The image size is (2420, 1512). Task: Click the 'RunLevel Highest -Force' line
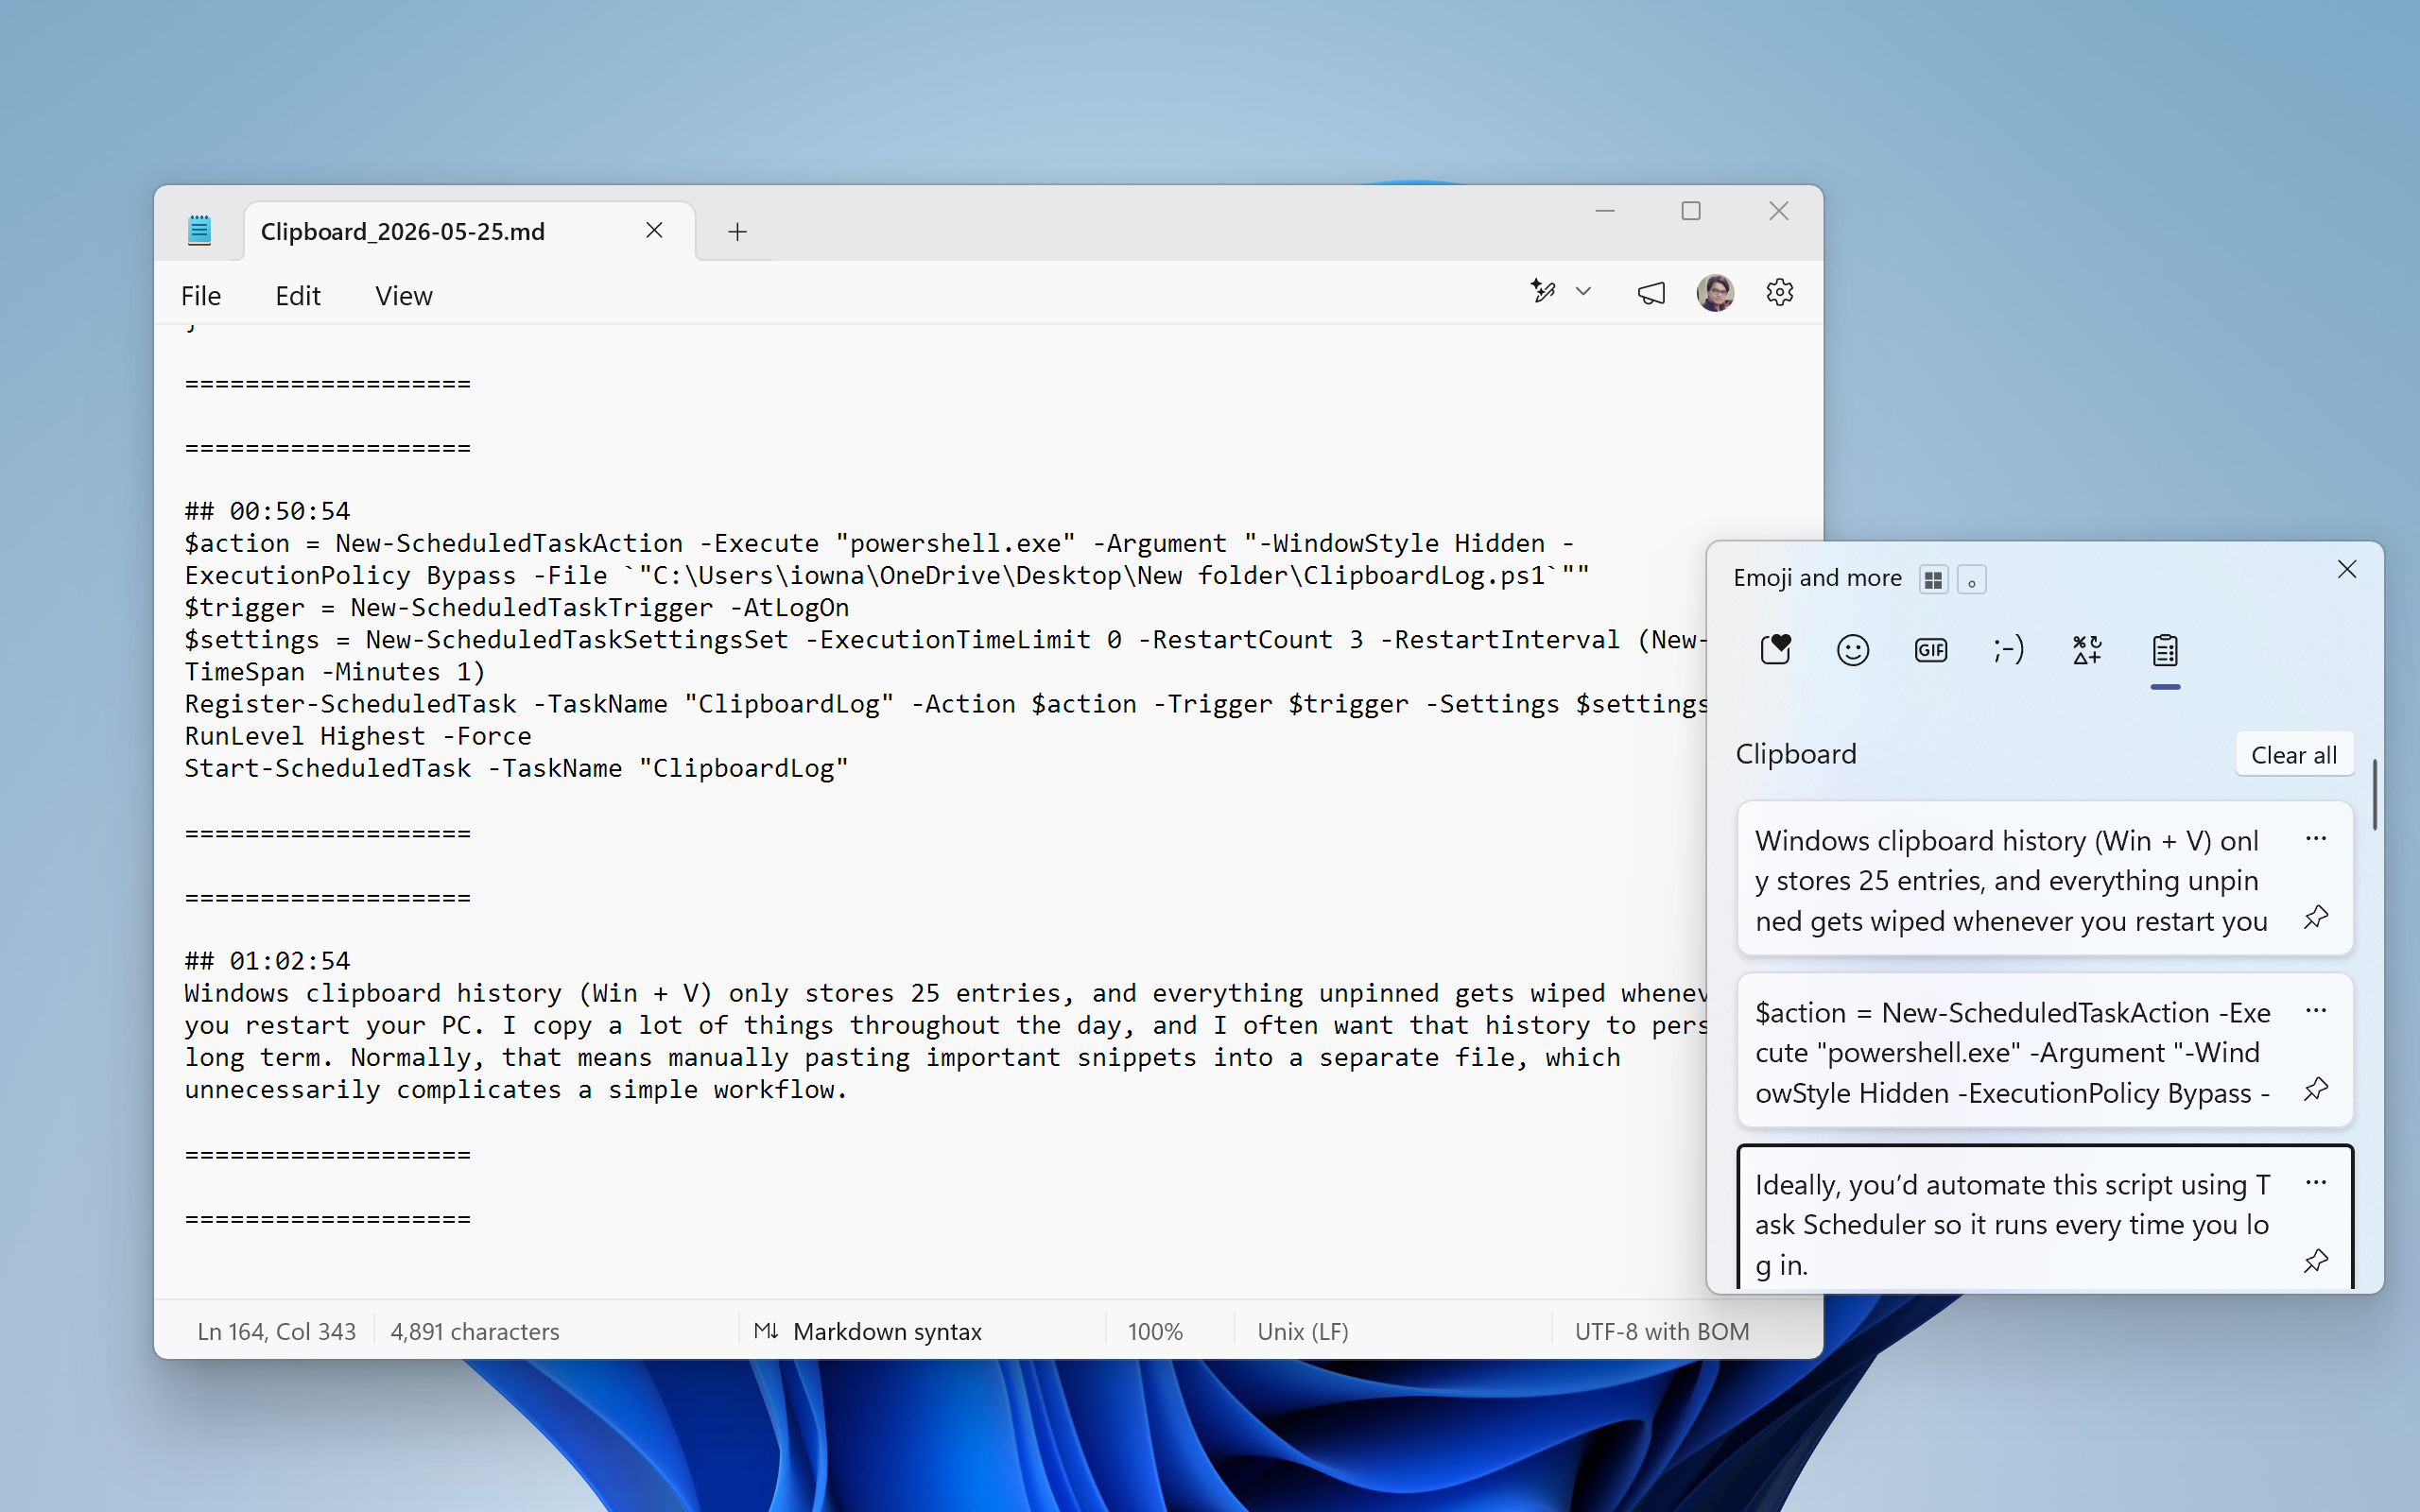tap(358, 736)
